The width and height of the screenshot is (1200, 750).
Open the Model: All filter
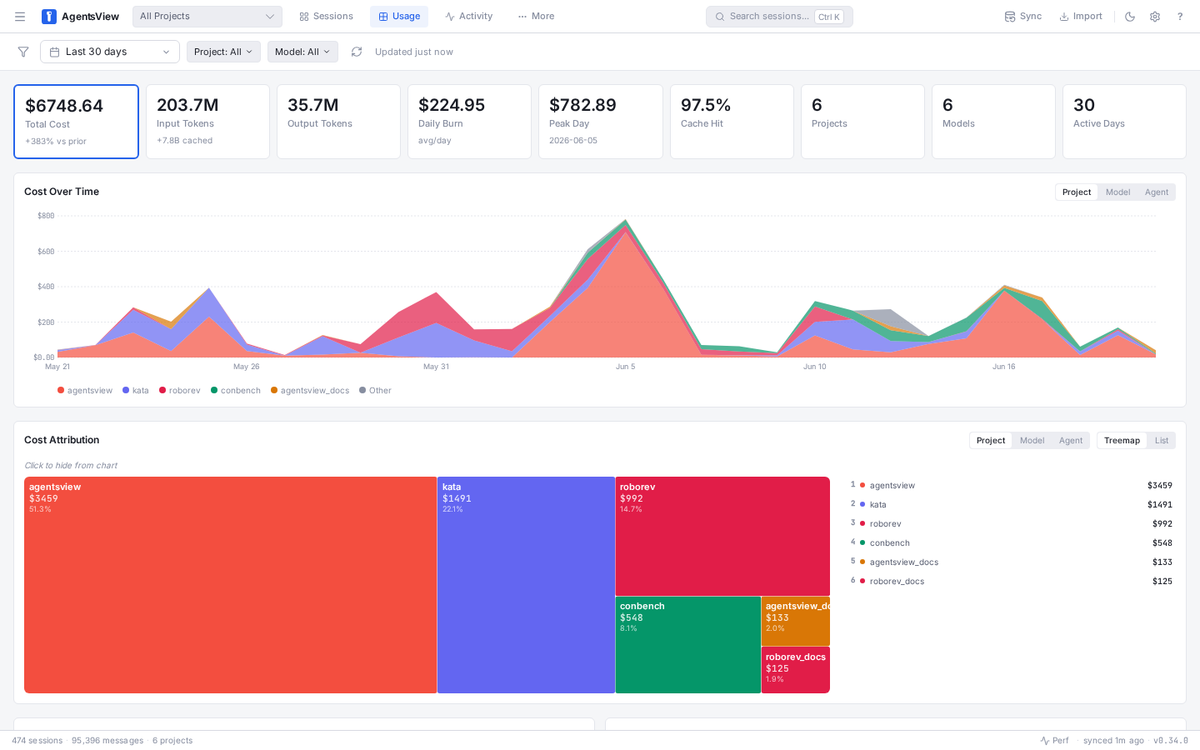coord(302,52)
